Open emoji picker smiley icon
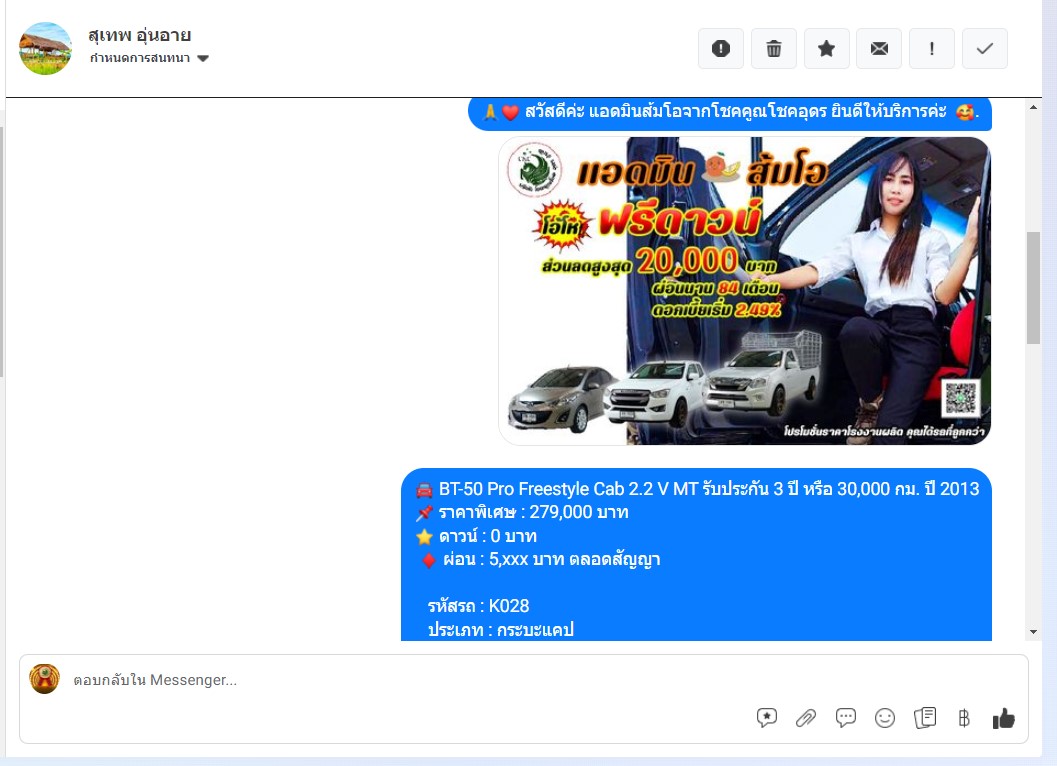Viewport: 1057px width, 766px height. (884, 718)
